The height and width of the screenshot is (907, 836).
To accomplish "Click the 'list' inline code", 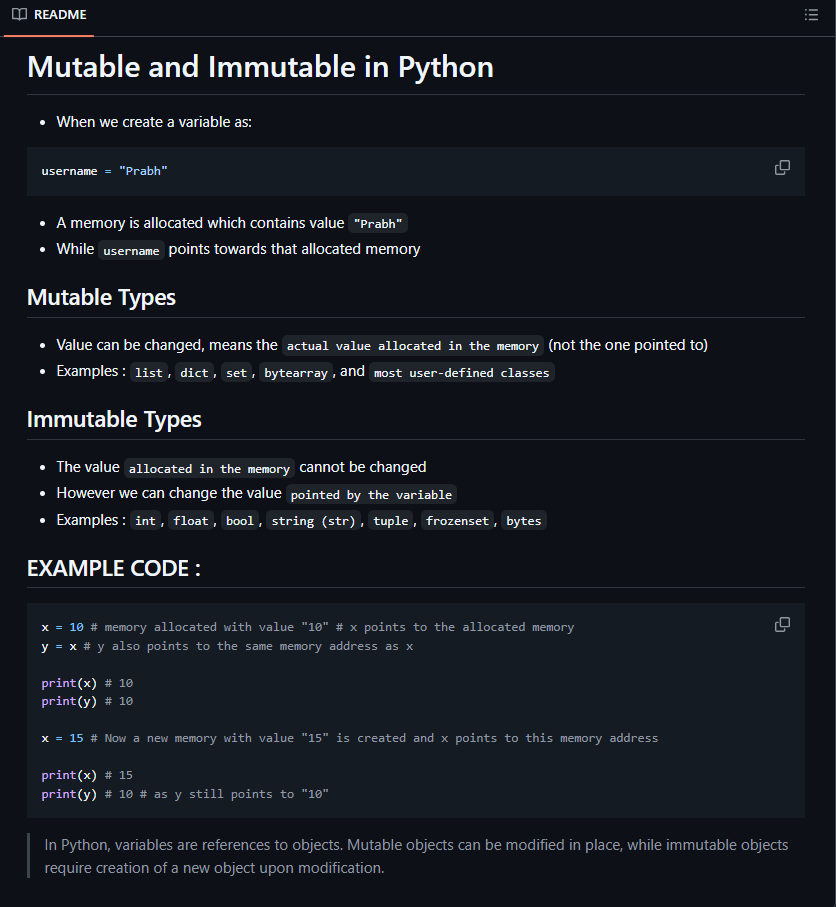I will tap(149, 373).
